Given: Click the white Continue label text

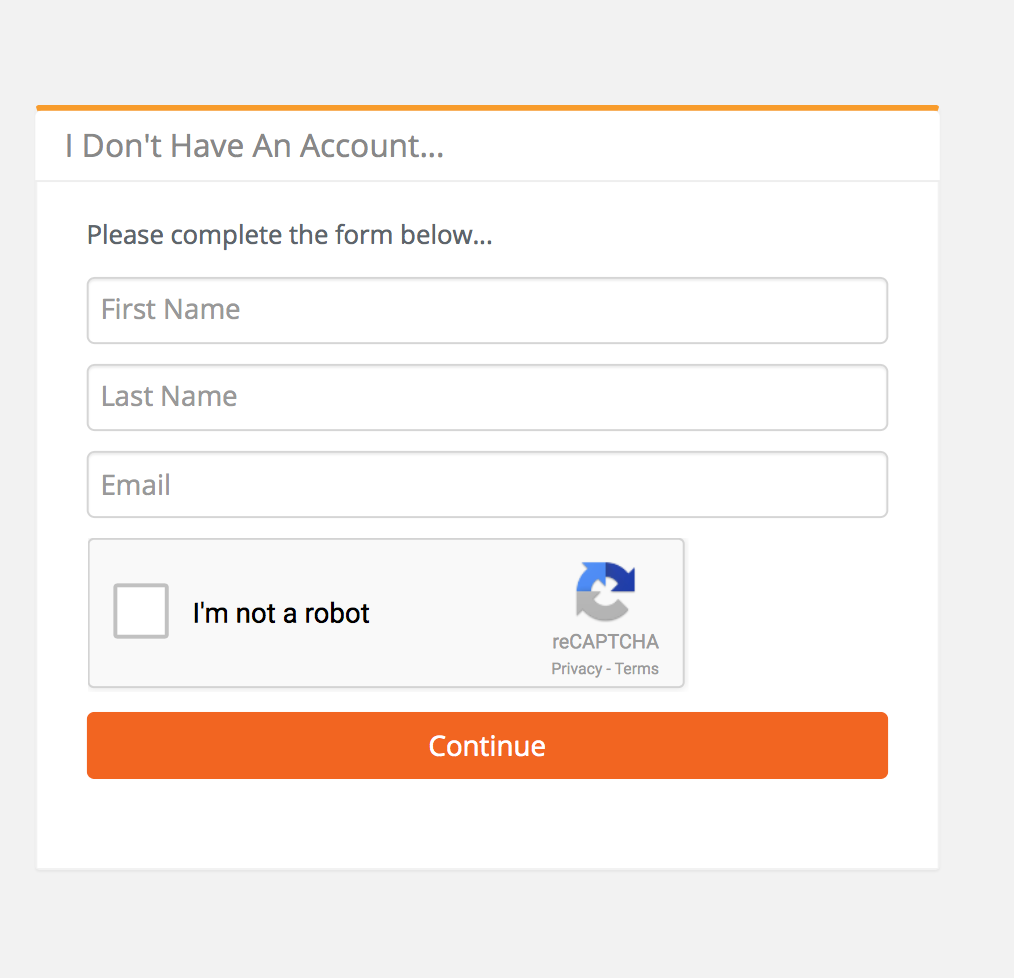Looking at the screenshot, I should tap(487, 746).
